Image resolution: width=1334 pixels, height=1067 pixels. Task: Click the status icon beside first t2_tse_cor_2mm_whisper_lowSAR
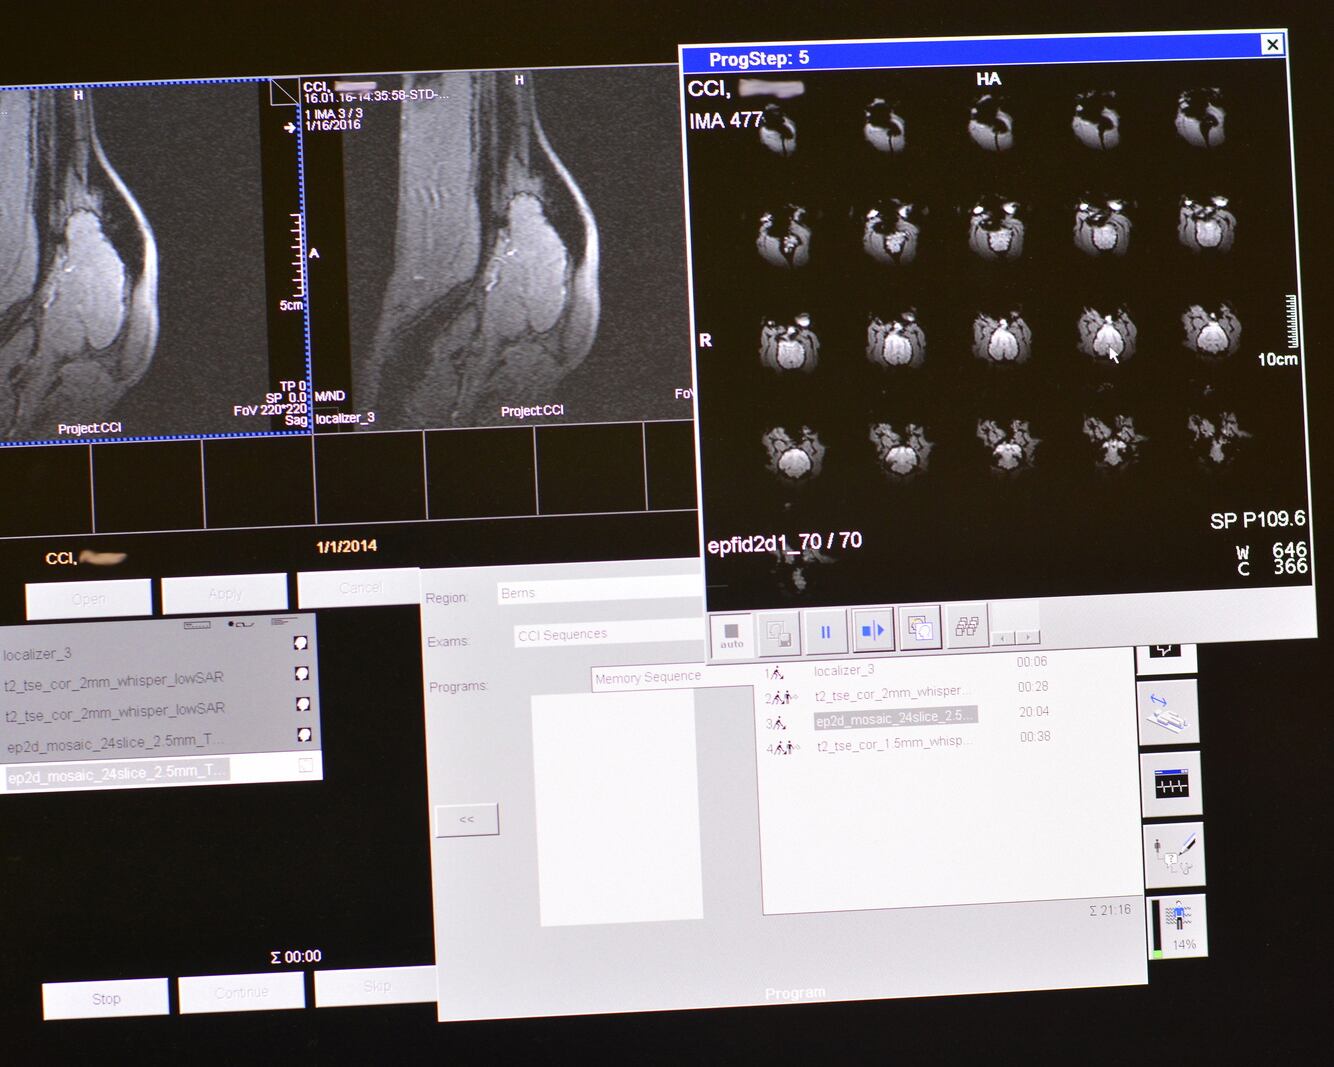click(x=302, y=674)
